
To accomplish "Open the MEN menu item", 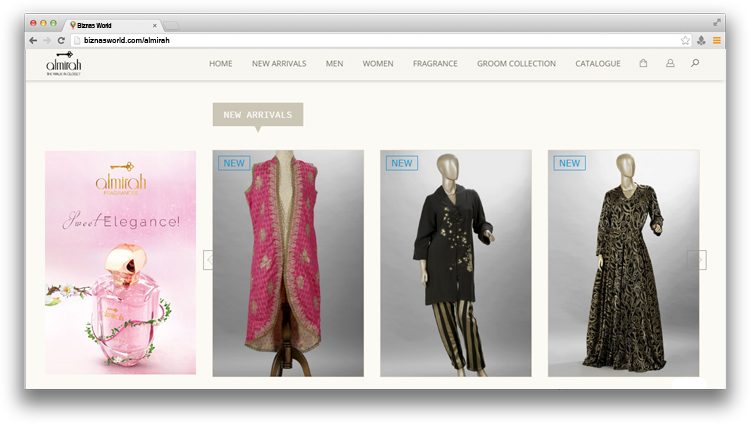I will [x=334, y=64].
